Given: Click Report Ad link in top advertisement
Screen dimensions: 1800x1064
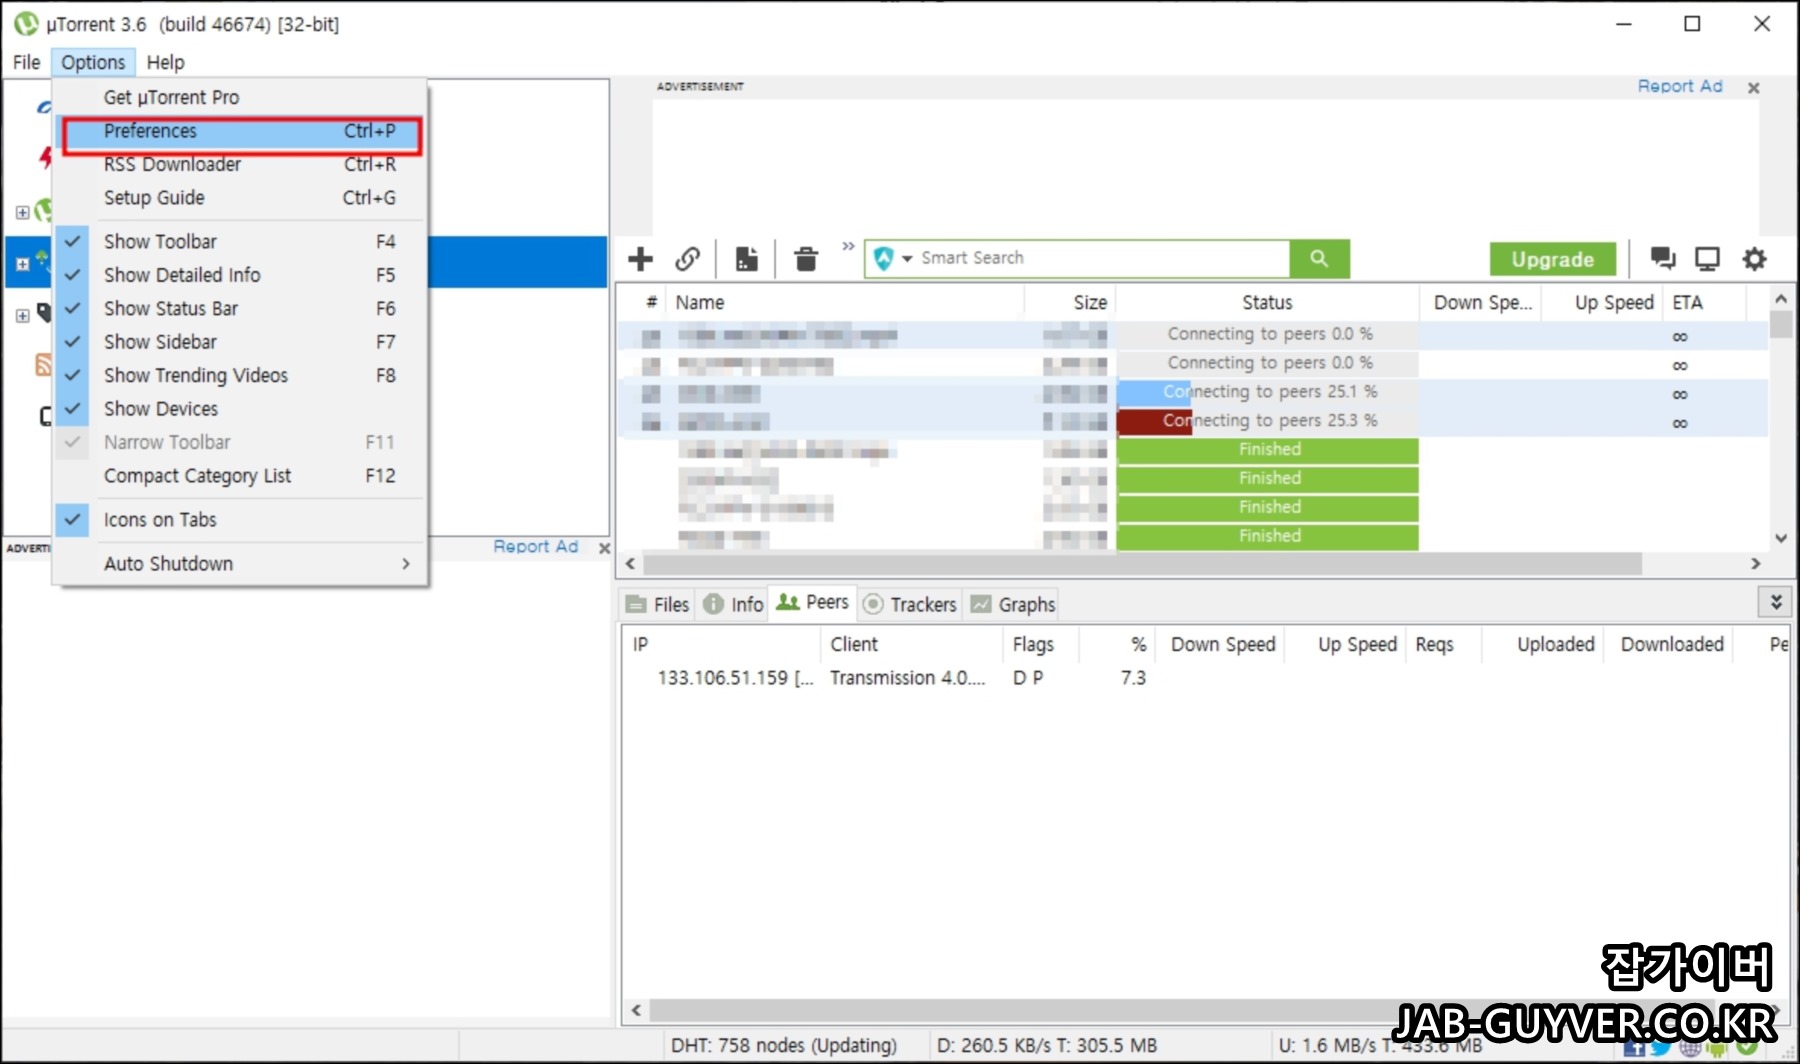Looking at the screenshot, I should point(1680,86).
